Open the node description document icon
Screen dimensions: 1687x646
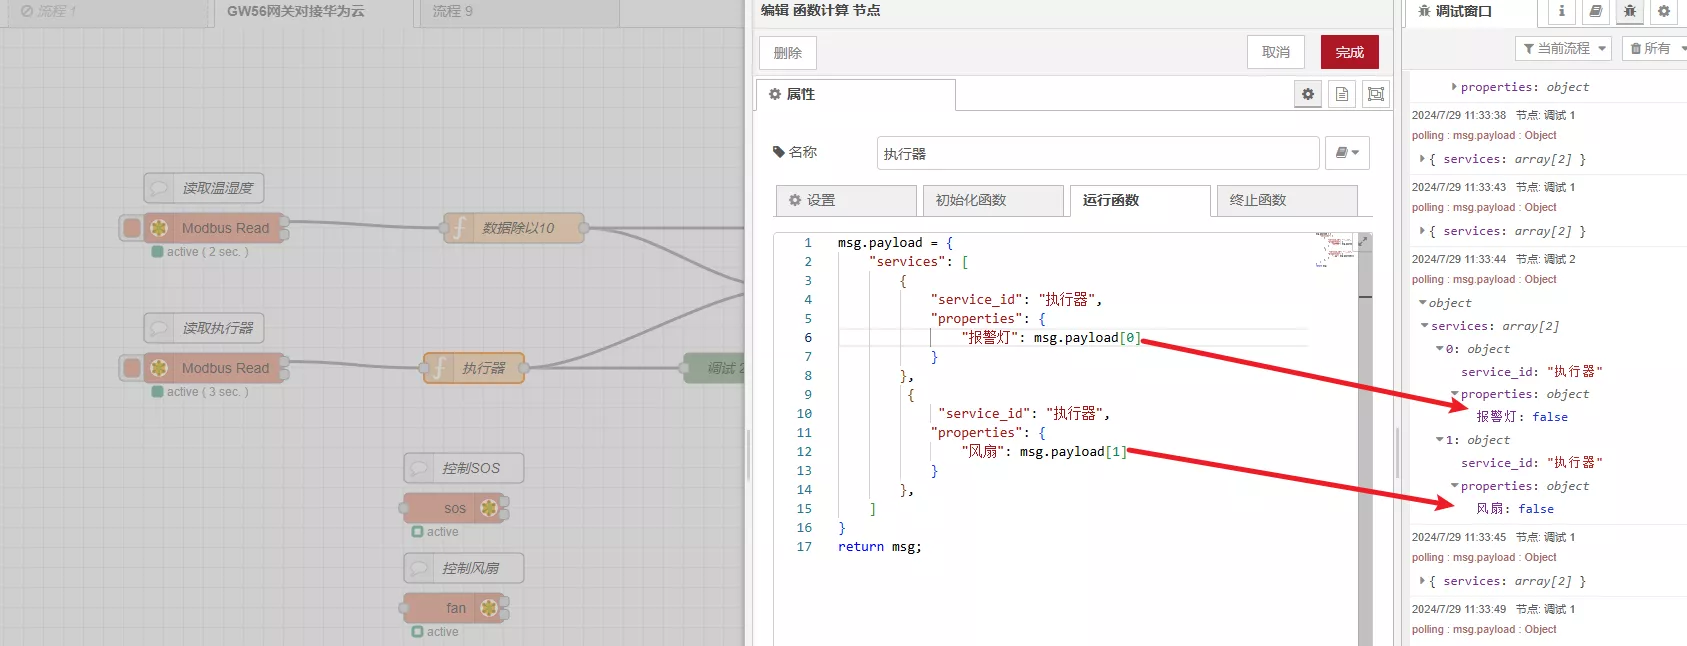[x=1342, y=94]
